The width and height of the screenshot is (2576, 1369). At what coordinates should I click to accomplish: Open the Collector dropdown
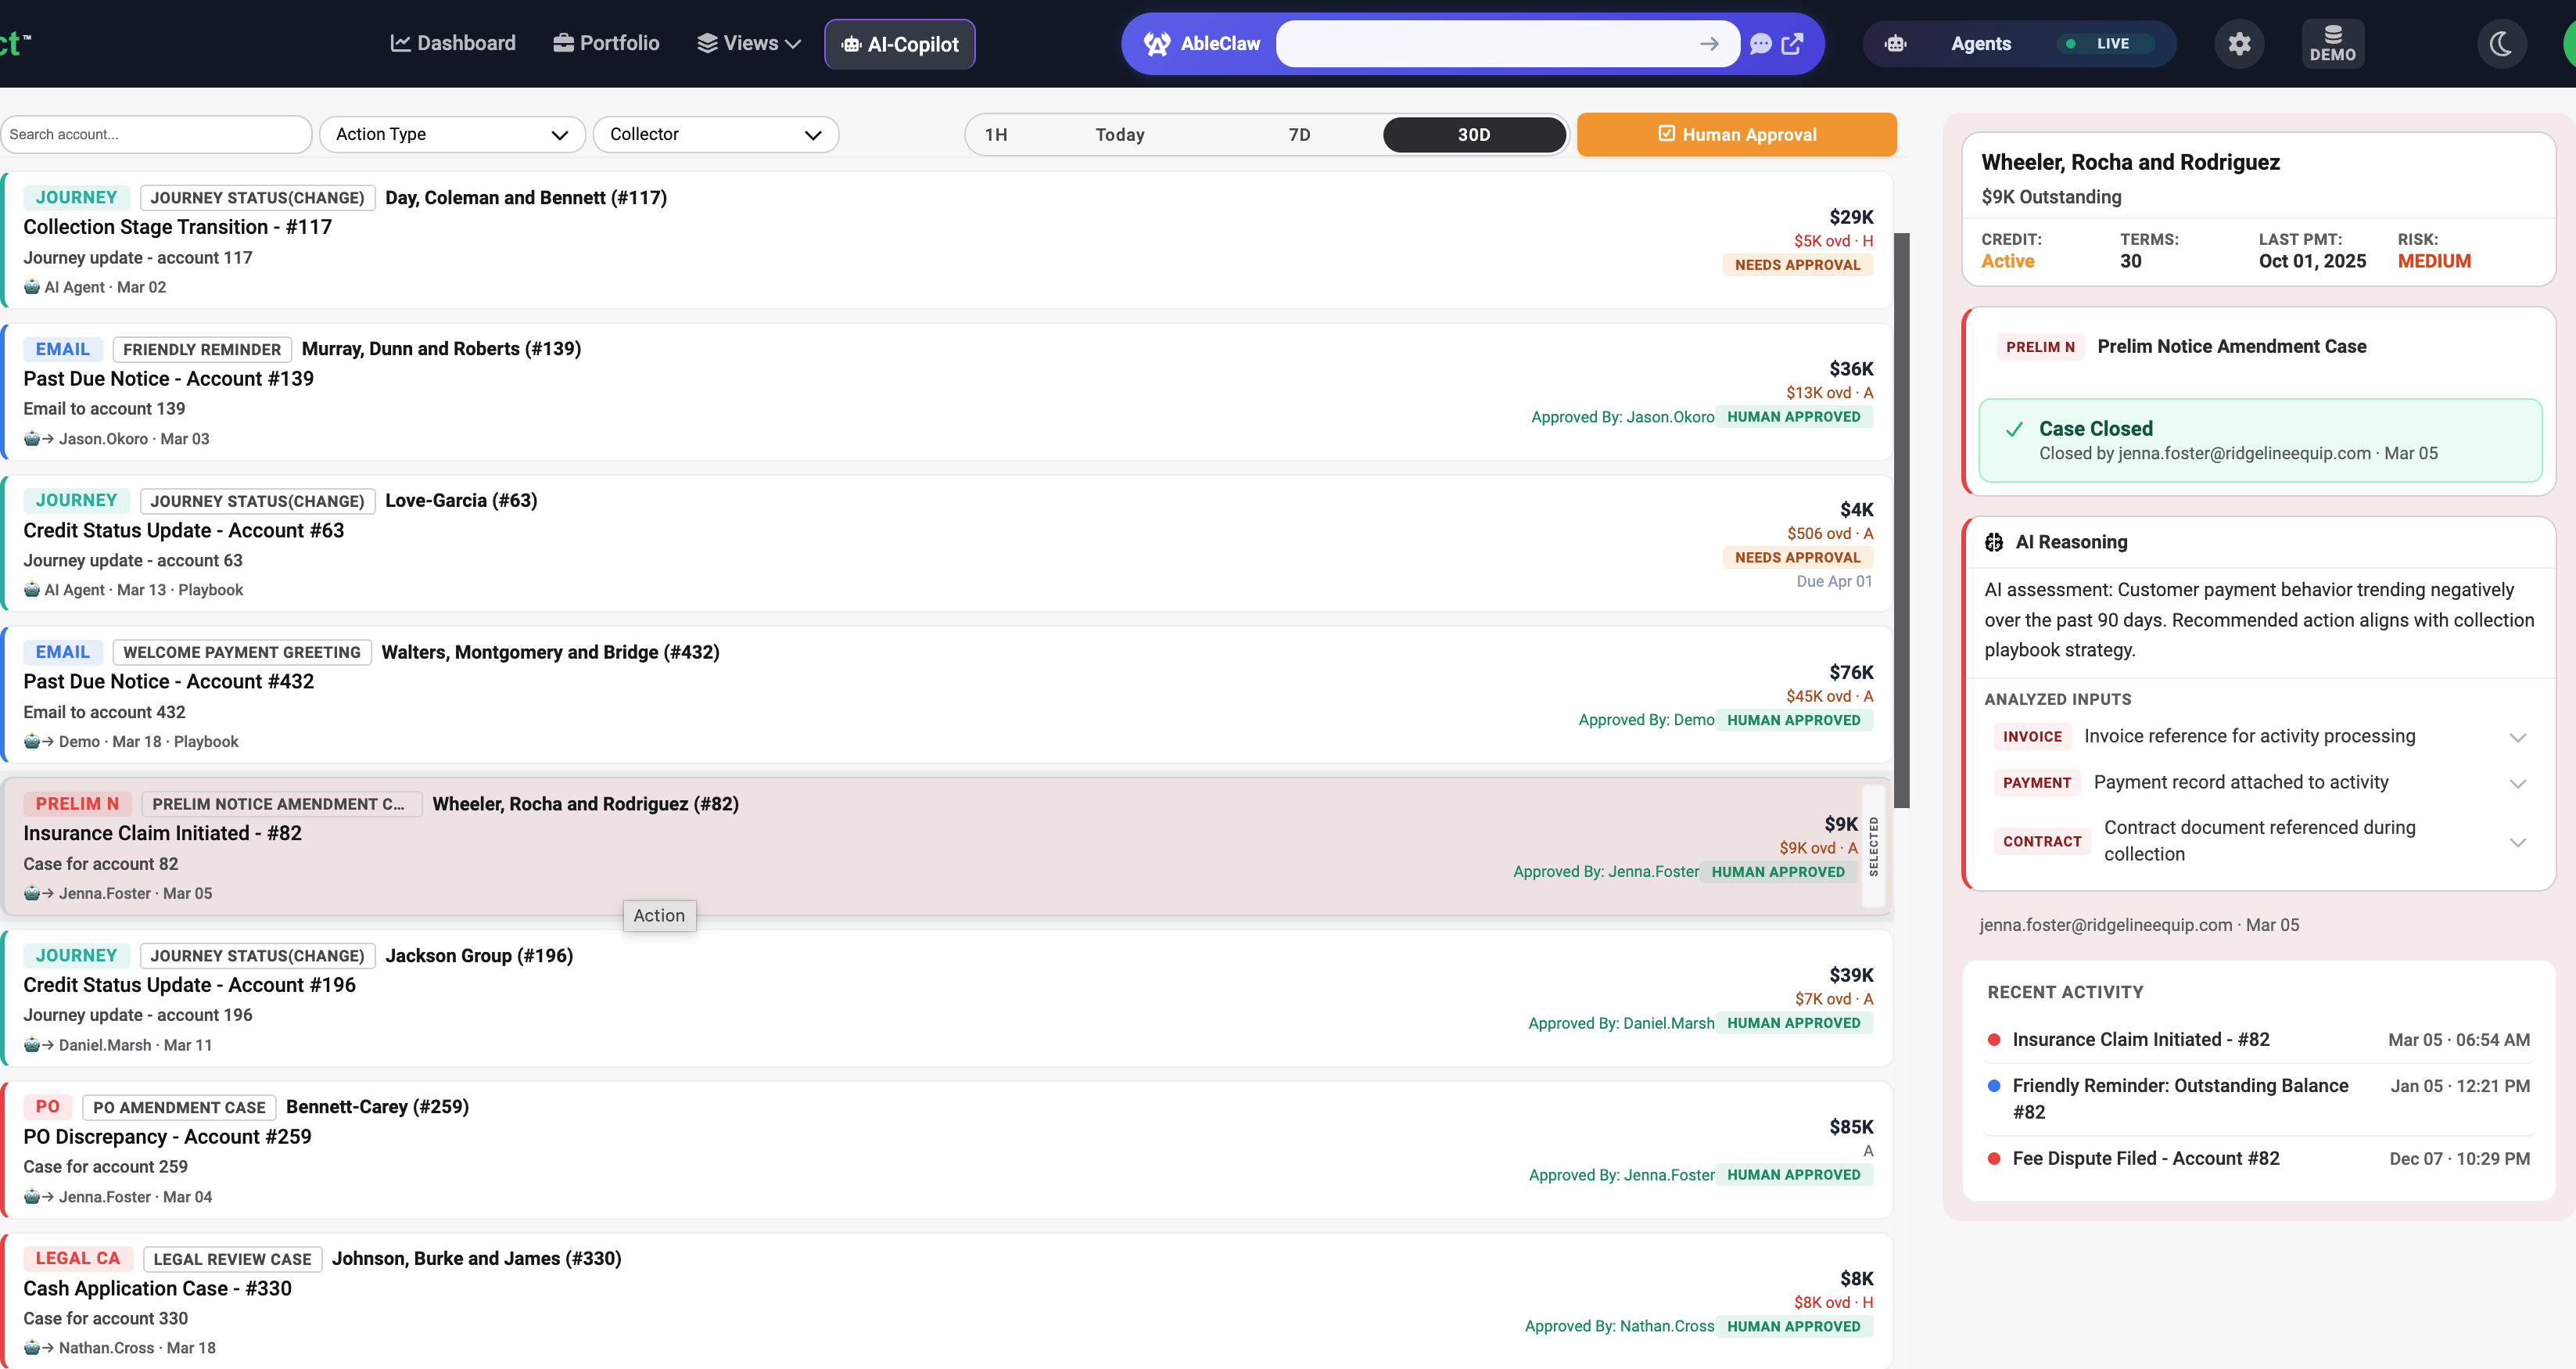(x=715, y=134)
